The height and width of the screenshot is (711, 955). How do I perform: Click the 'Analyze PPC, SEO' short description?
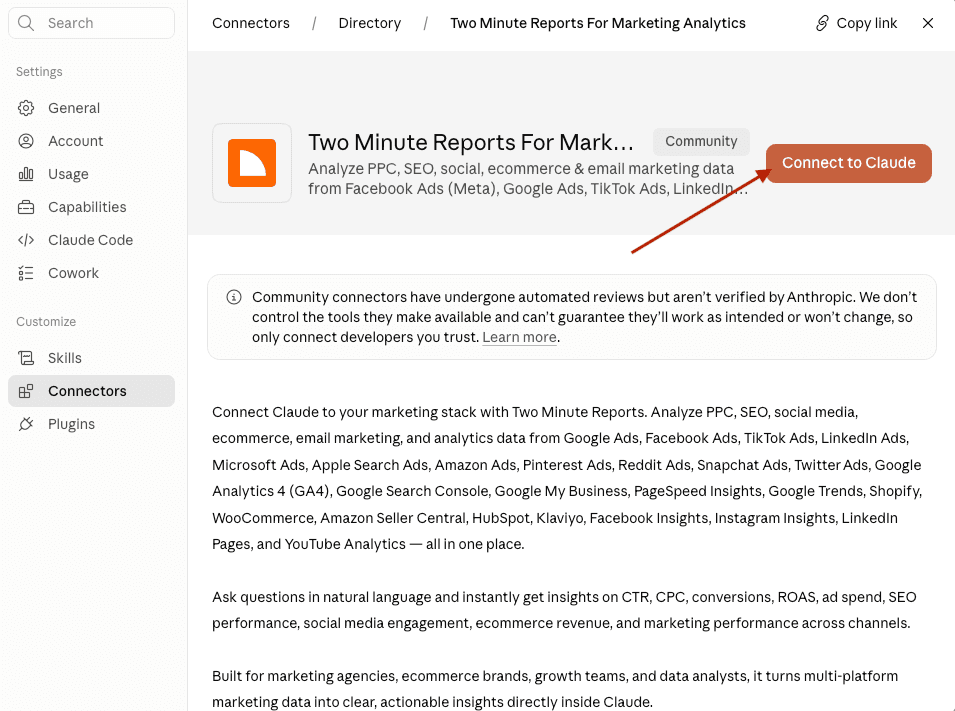[x=527, y=179]
